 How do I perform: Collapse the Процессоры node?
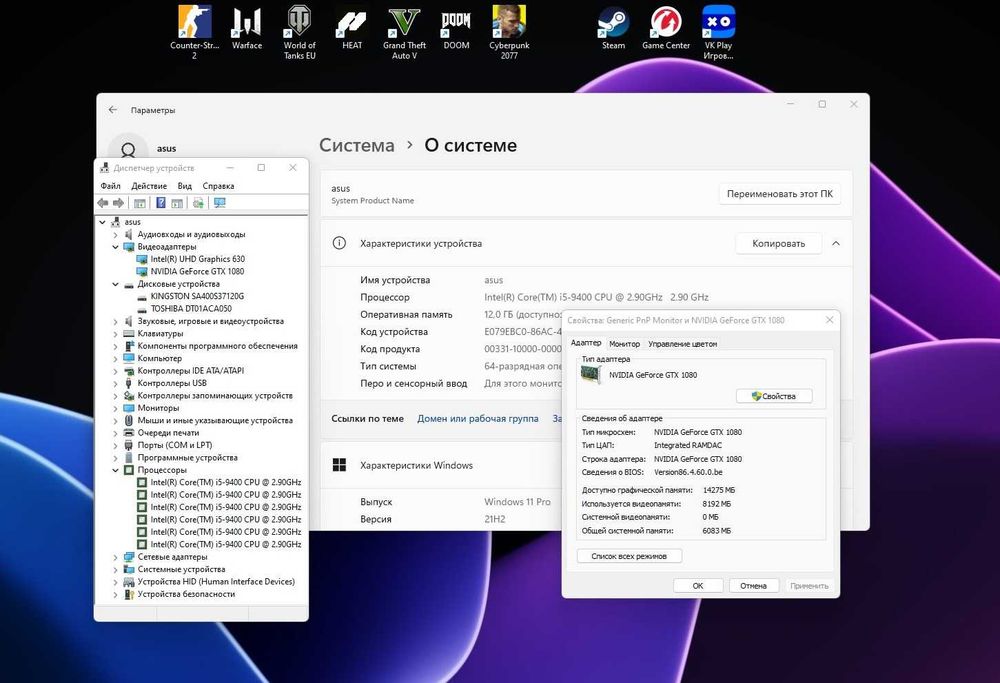click(x=115, y=471)
